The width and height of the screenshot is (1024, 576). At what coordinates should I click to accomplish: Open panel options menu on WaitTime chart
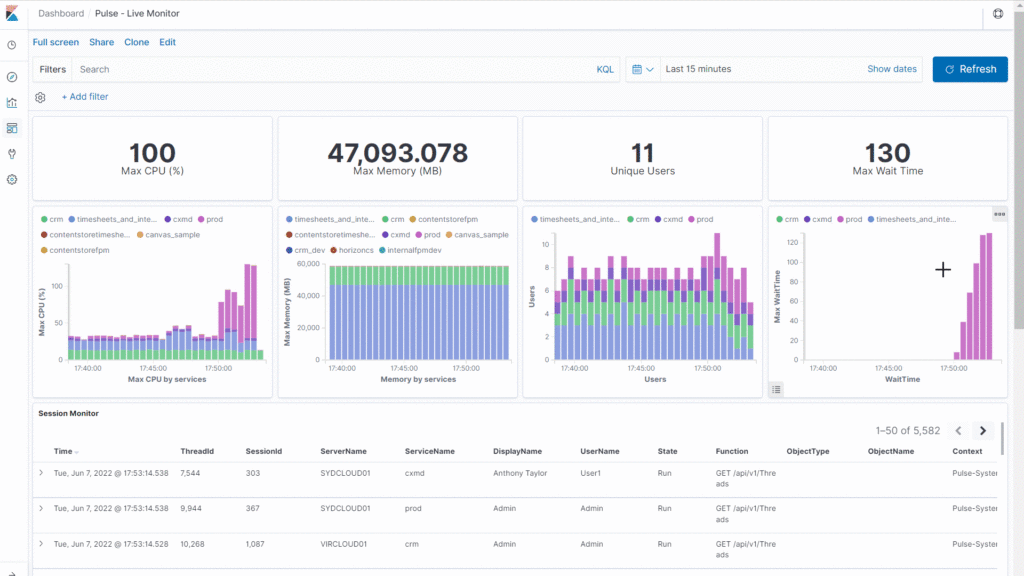[x=999, y=214]
